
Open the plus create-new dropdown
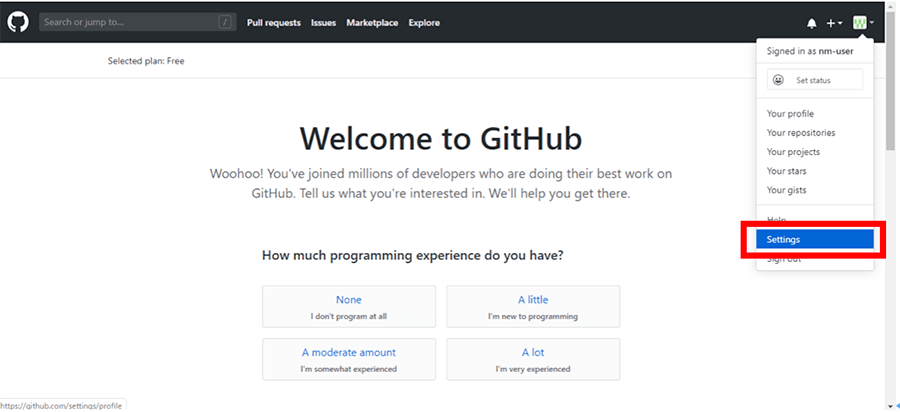[834, 23]
